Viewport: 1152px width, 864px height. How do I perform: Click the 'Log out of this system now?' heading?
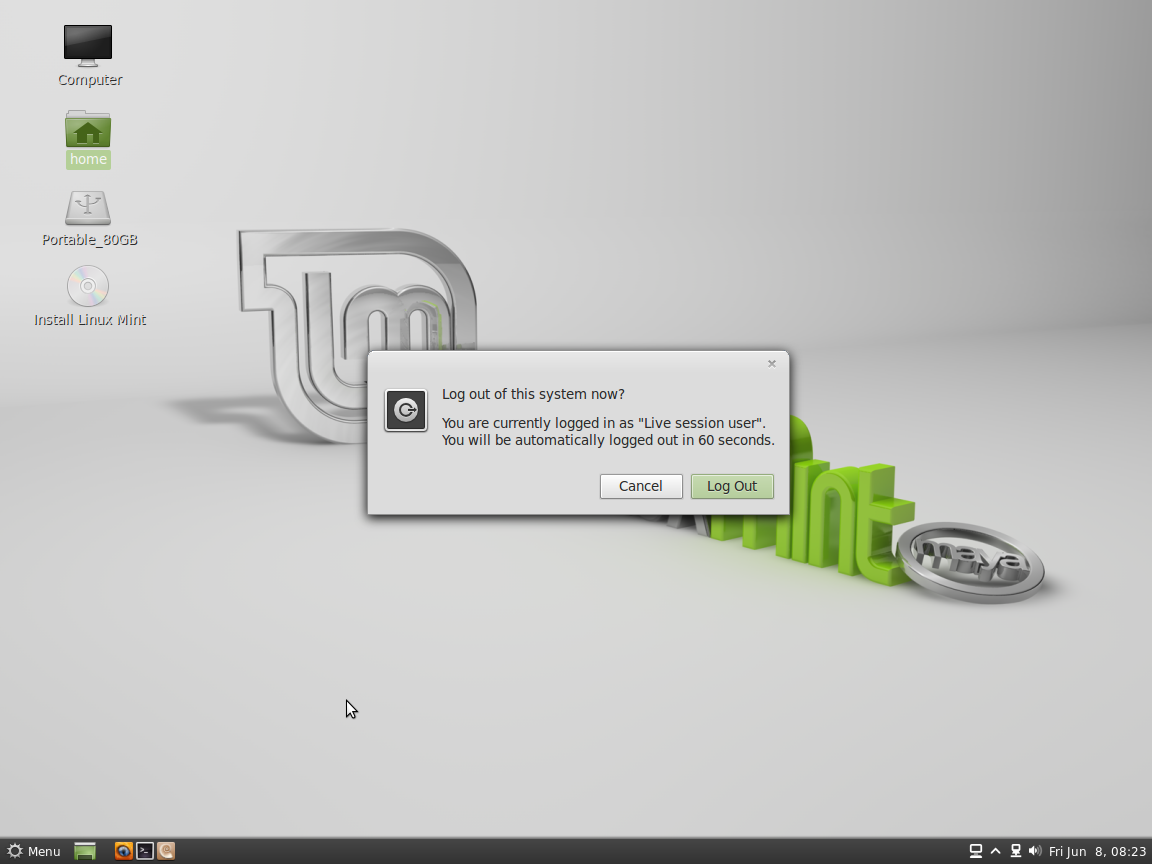(x=533, y=394)
